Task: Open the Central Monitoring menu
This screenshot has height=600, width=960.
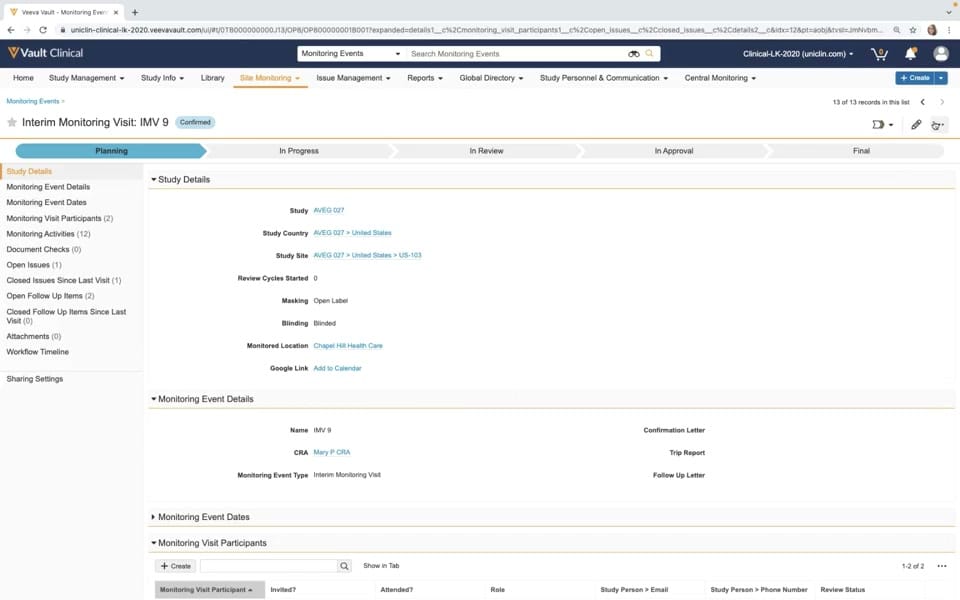Action: 720,78
